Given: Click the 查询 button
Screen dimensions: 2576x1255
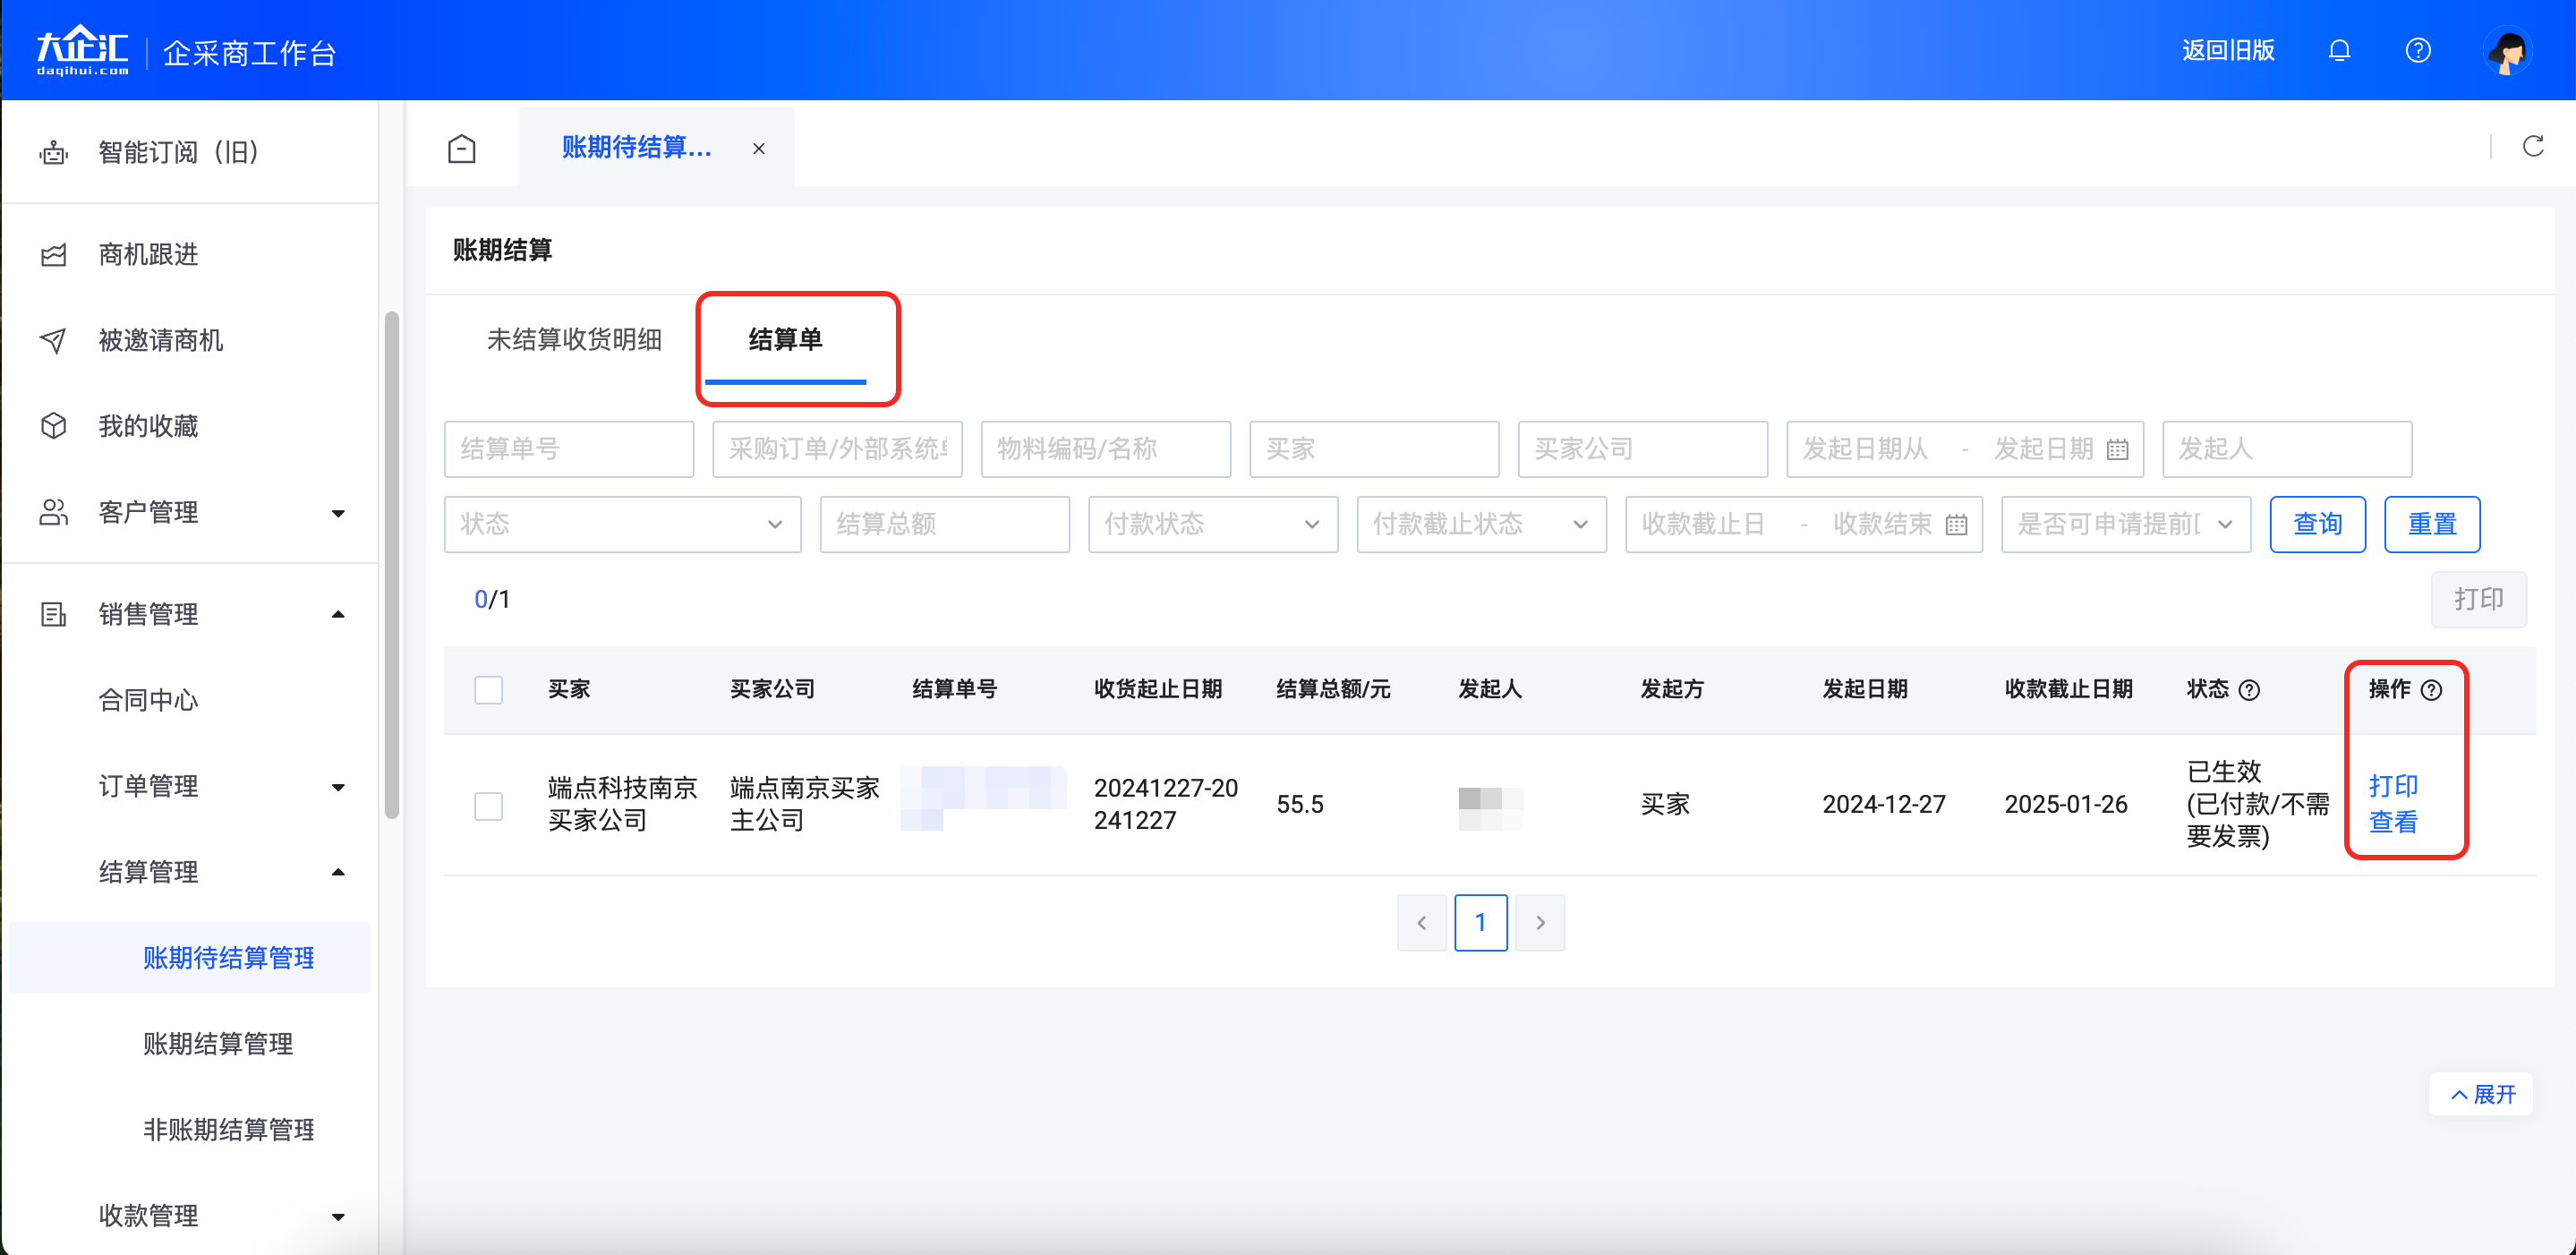Looking at the screenshot, I should (x=2317, y=524).
